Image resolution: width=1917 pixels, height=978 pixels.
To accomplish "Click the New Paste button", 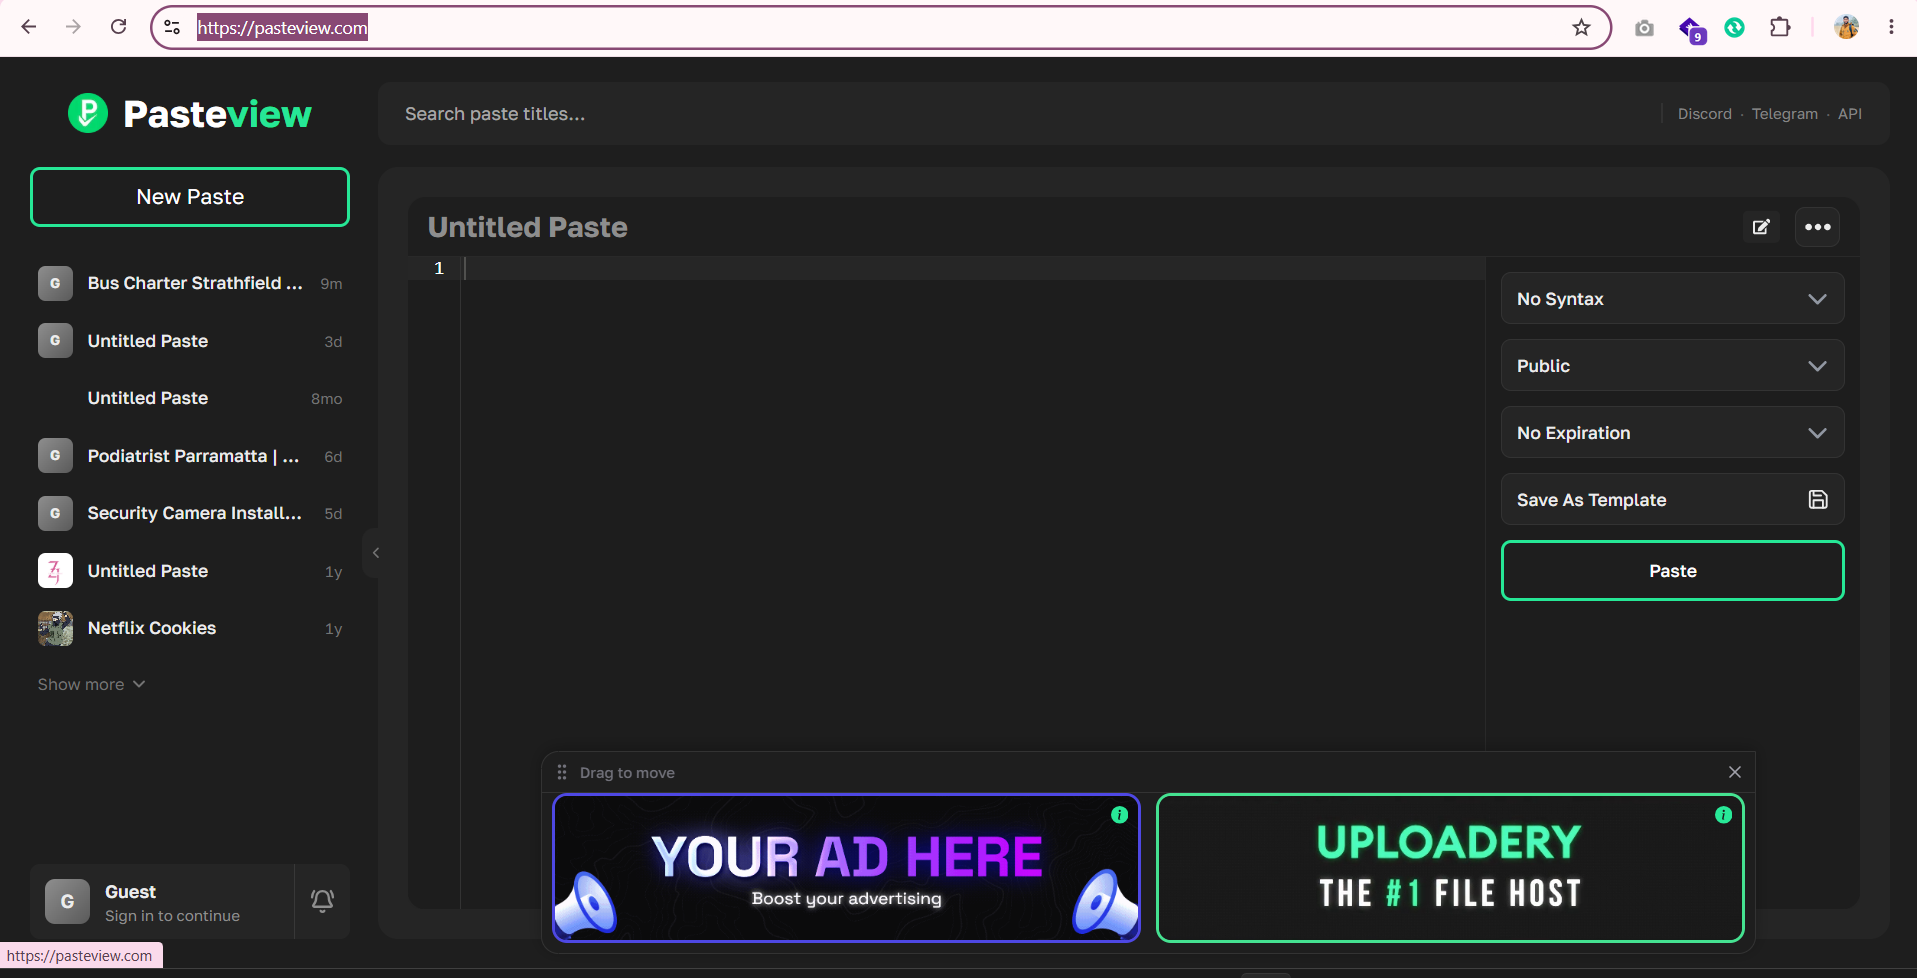I will [190, 197].
